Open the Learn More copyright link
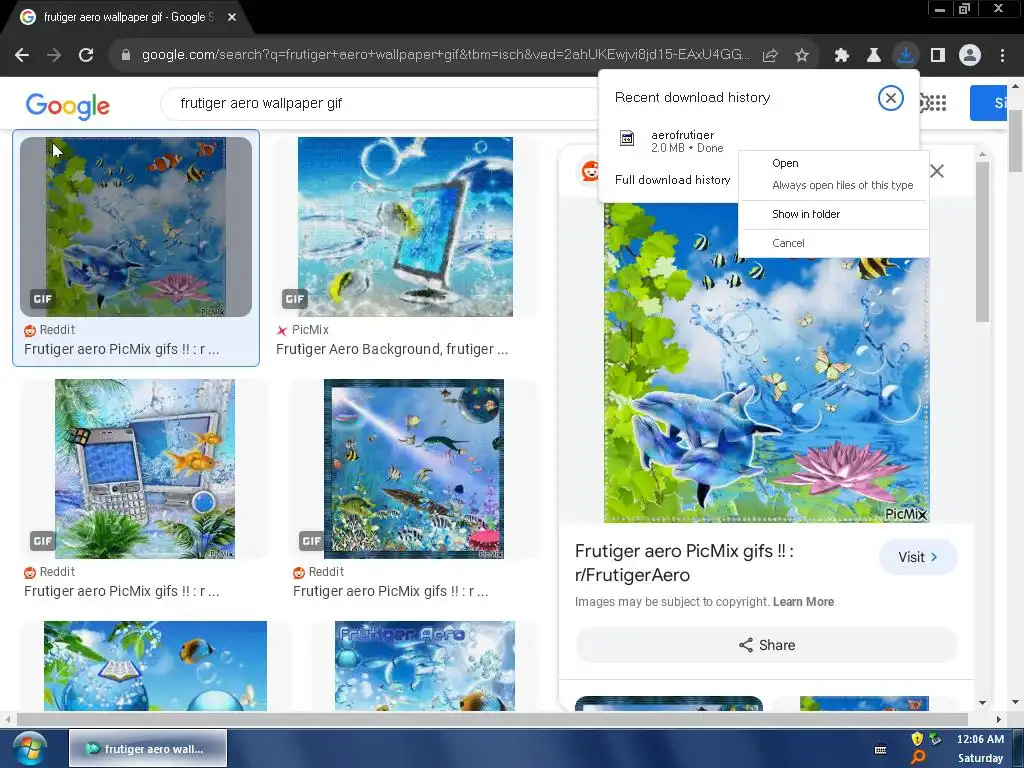 [803, 601]
